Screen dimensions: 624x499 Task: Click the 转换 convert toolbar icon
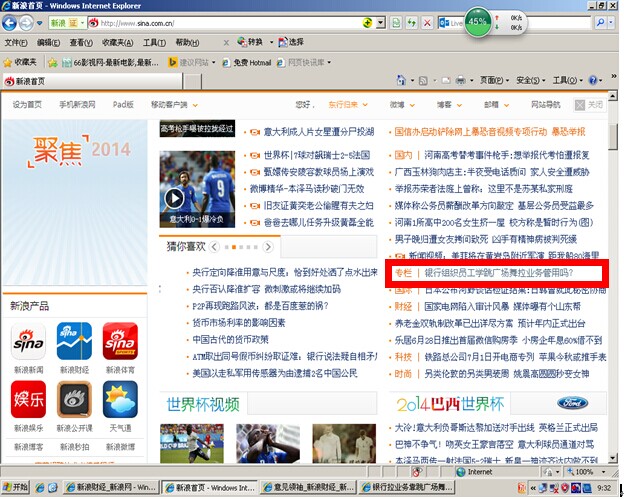pos(250,42)
